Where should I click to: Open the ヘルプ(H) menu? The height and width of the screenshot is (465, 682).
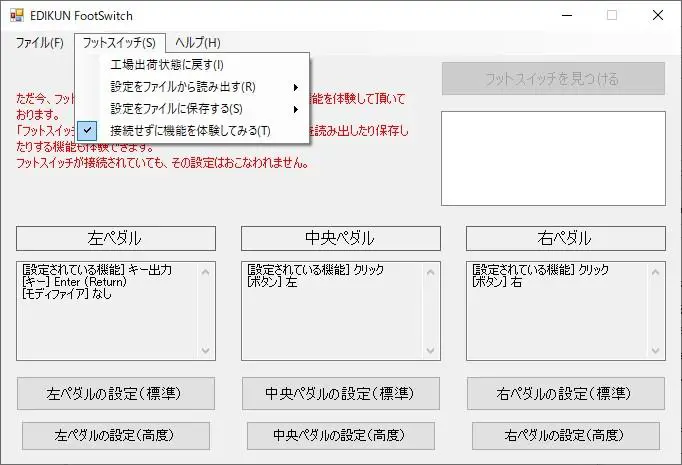click(x=198, y=43)
